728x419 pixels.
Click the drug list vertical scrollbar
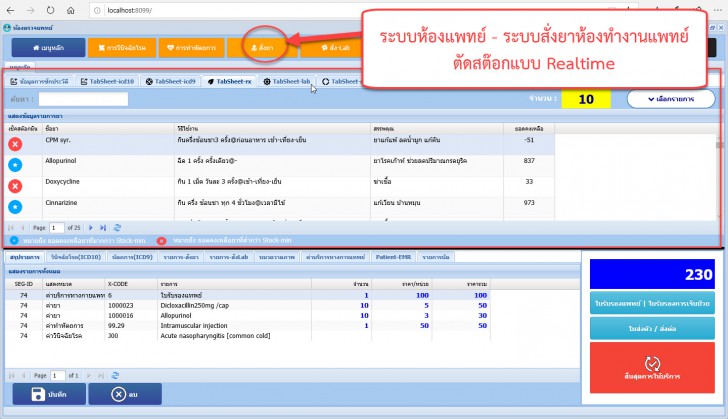[x=719, y=177]
